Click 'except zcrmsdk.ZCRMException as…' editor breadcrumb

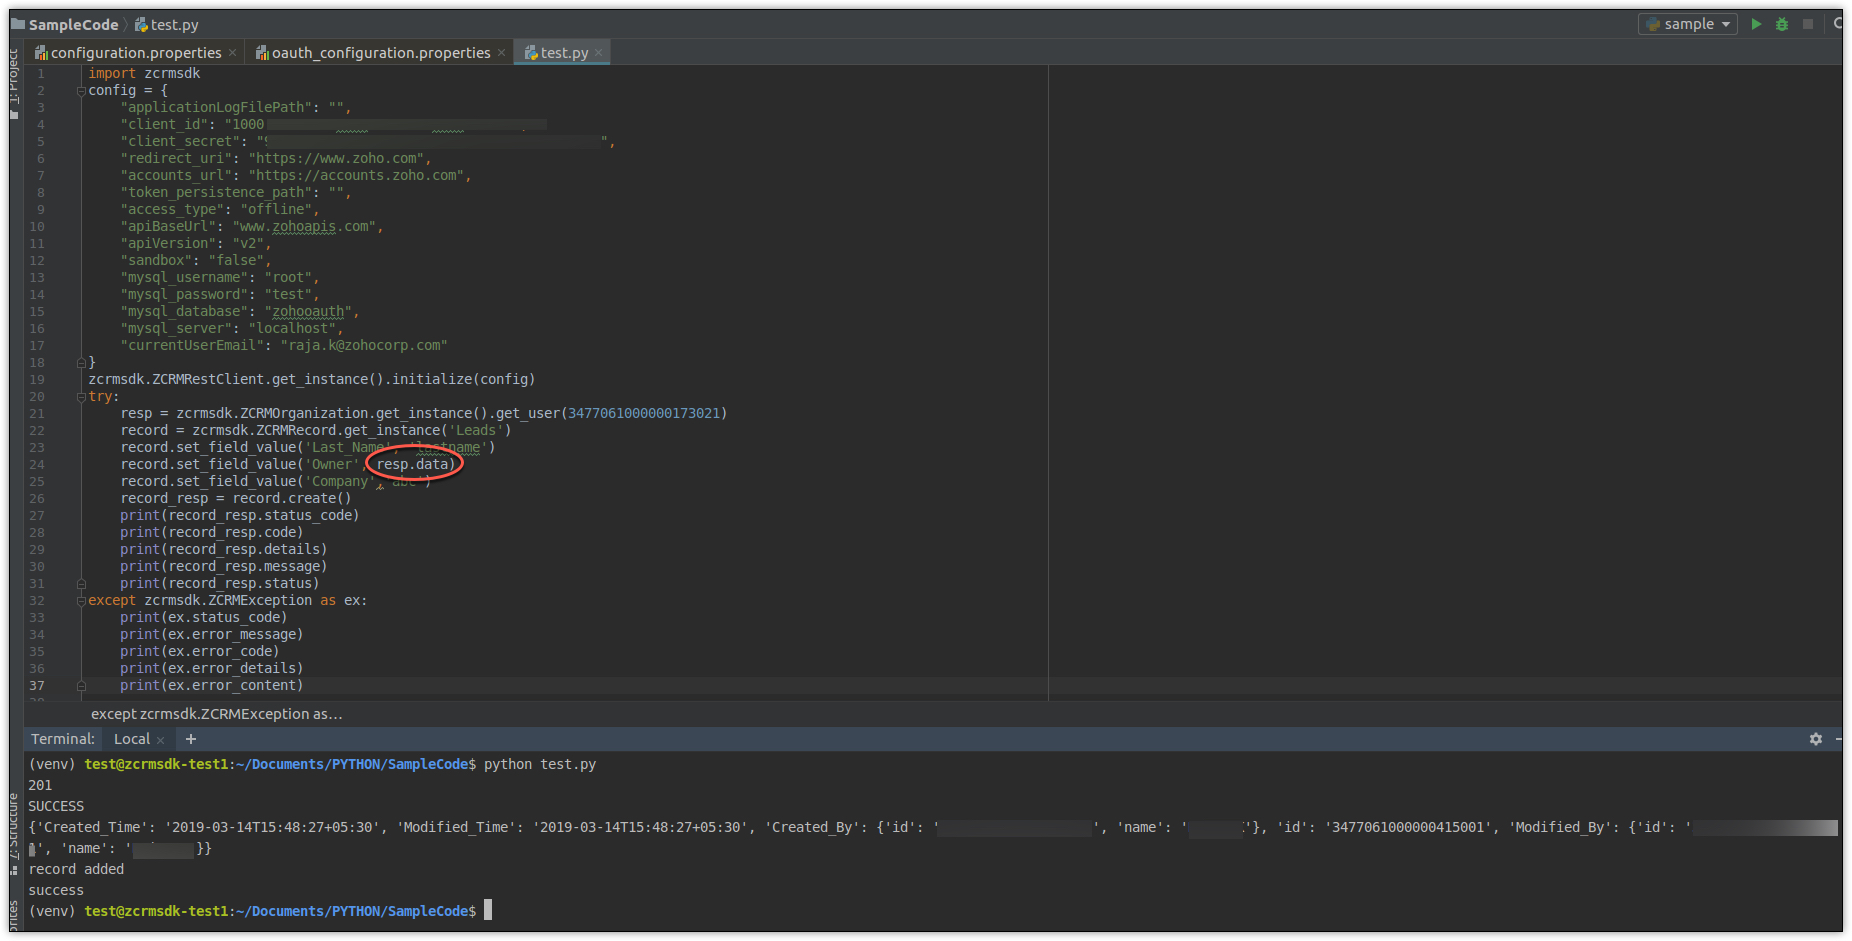pyautogui.click(x=216, y=714)
